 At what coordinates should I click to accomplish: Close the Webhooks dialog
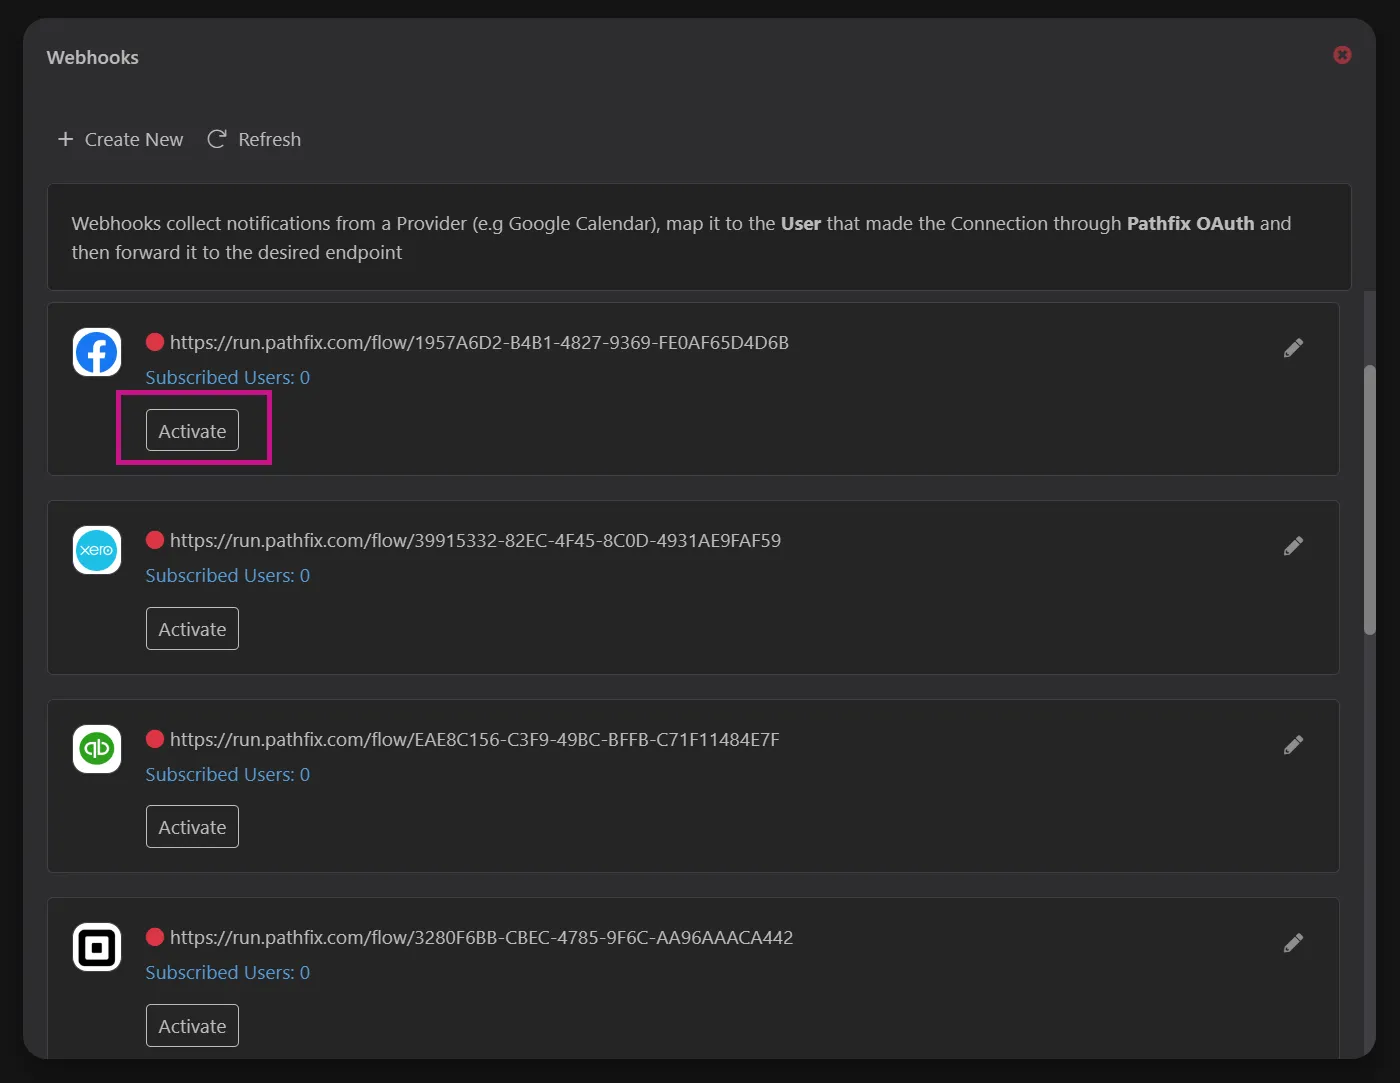point(1342,55)
